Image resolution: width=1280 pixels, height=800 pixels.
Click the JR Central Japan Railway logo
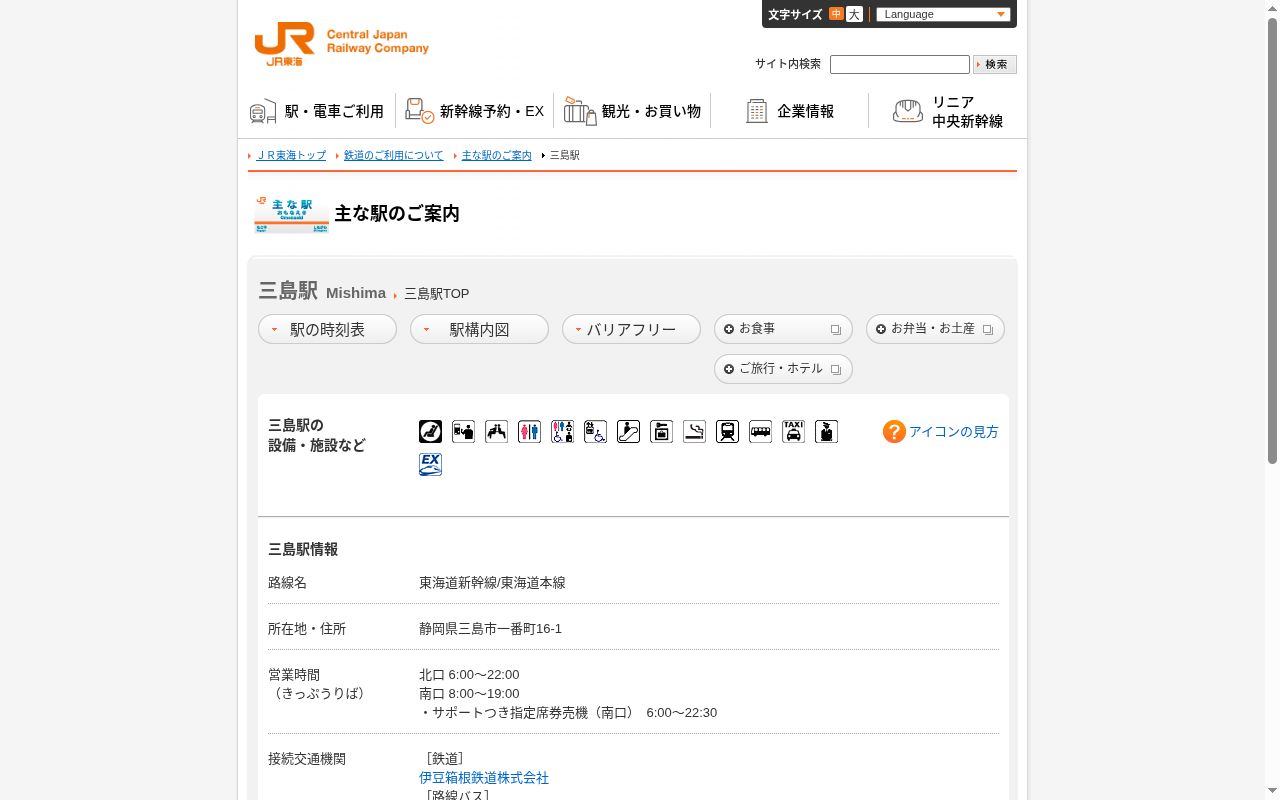[x=341, y=43]
